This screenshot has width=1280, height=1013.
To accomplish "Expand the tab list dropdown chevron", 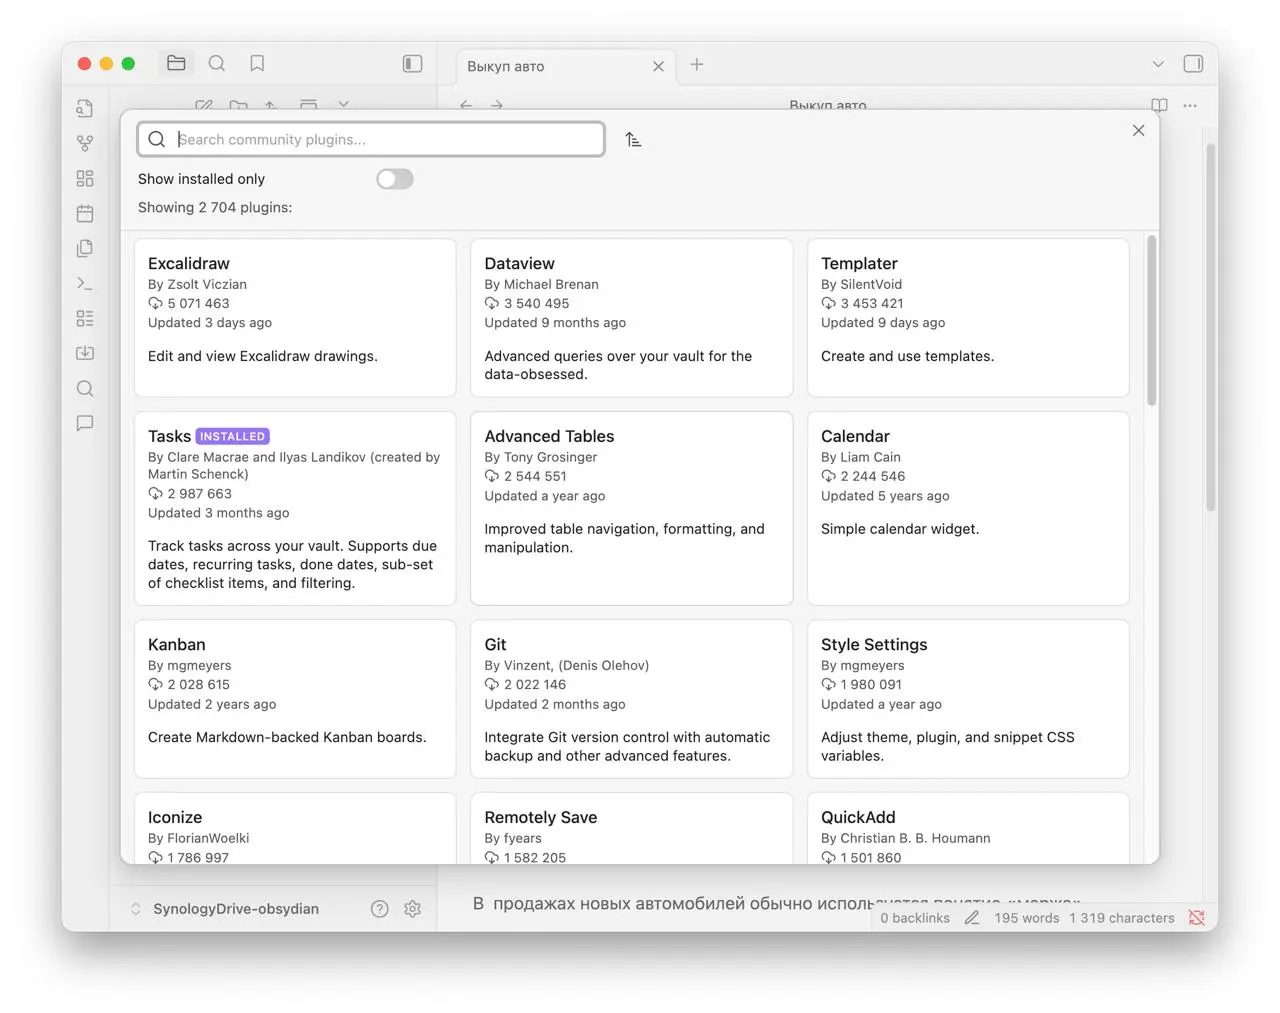I will [1158, 64].
